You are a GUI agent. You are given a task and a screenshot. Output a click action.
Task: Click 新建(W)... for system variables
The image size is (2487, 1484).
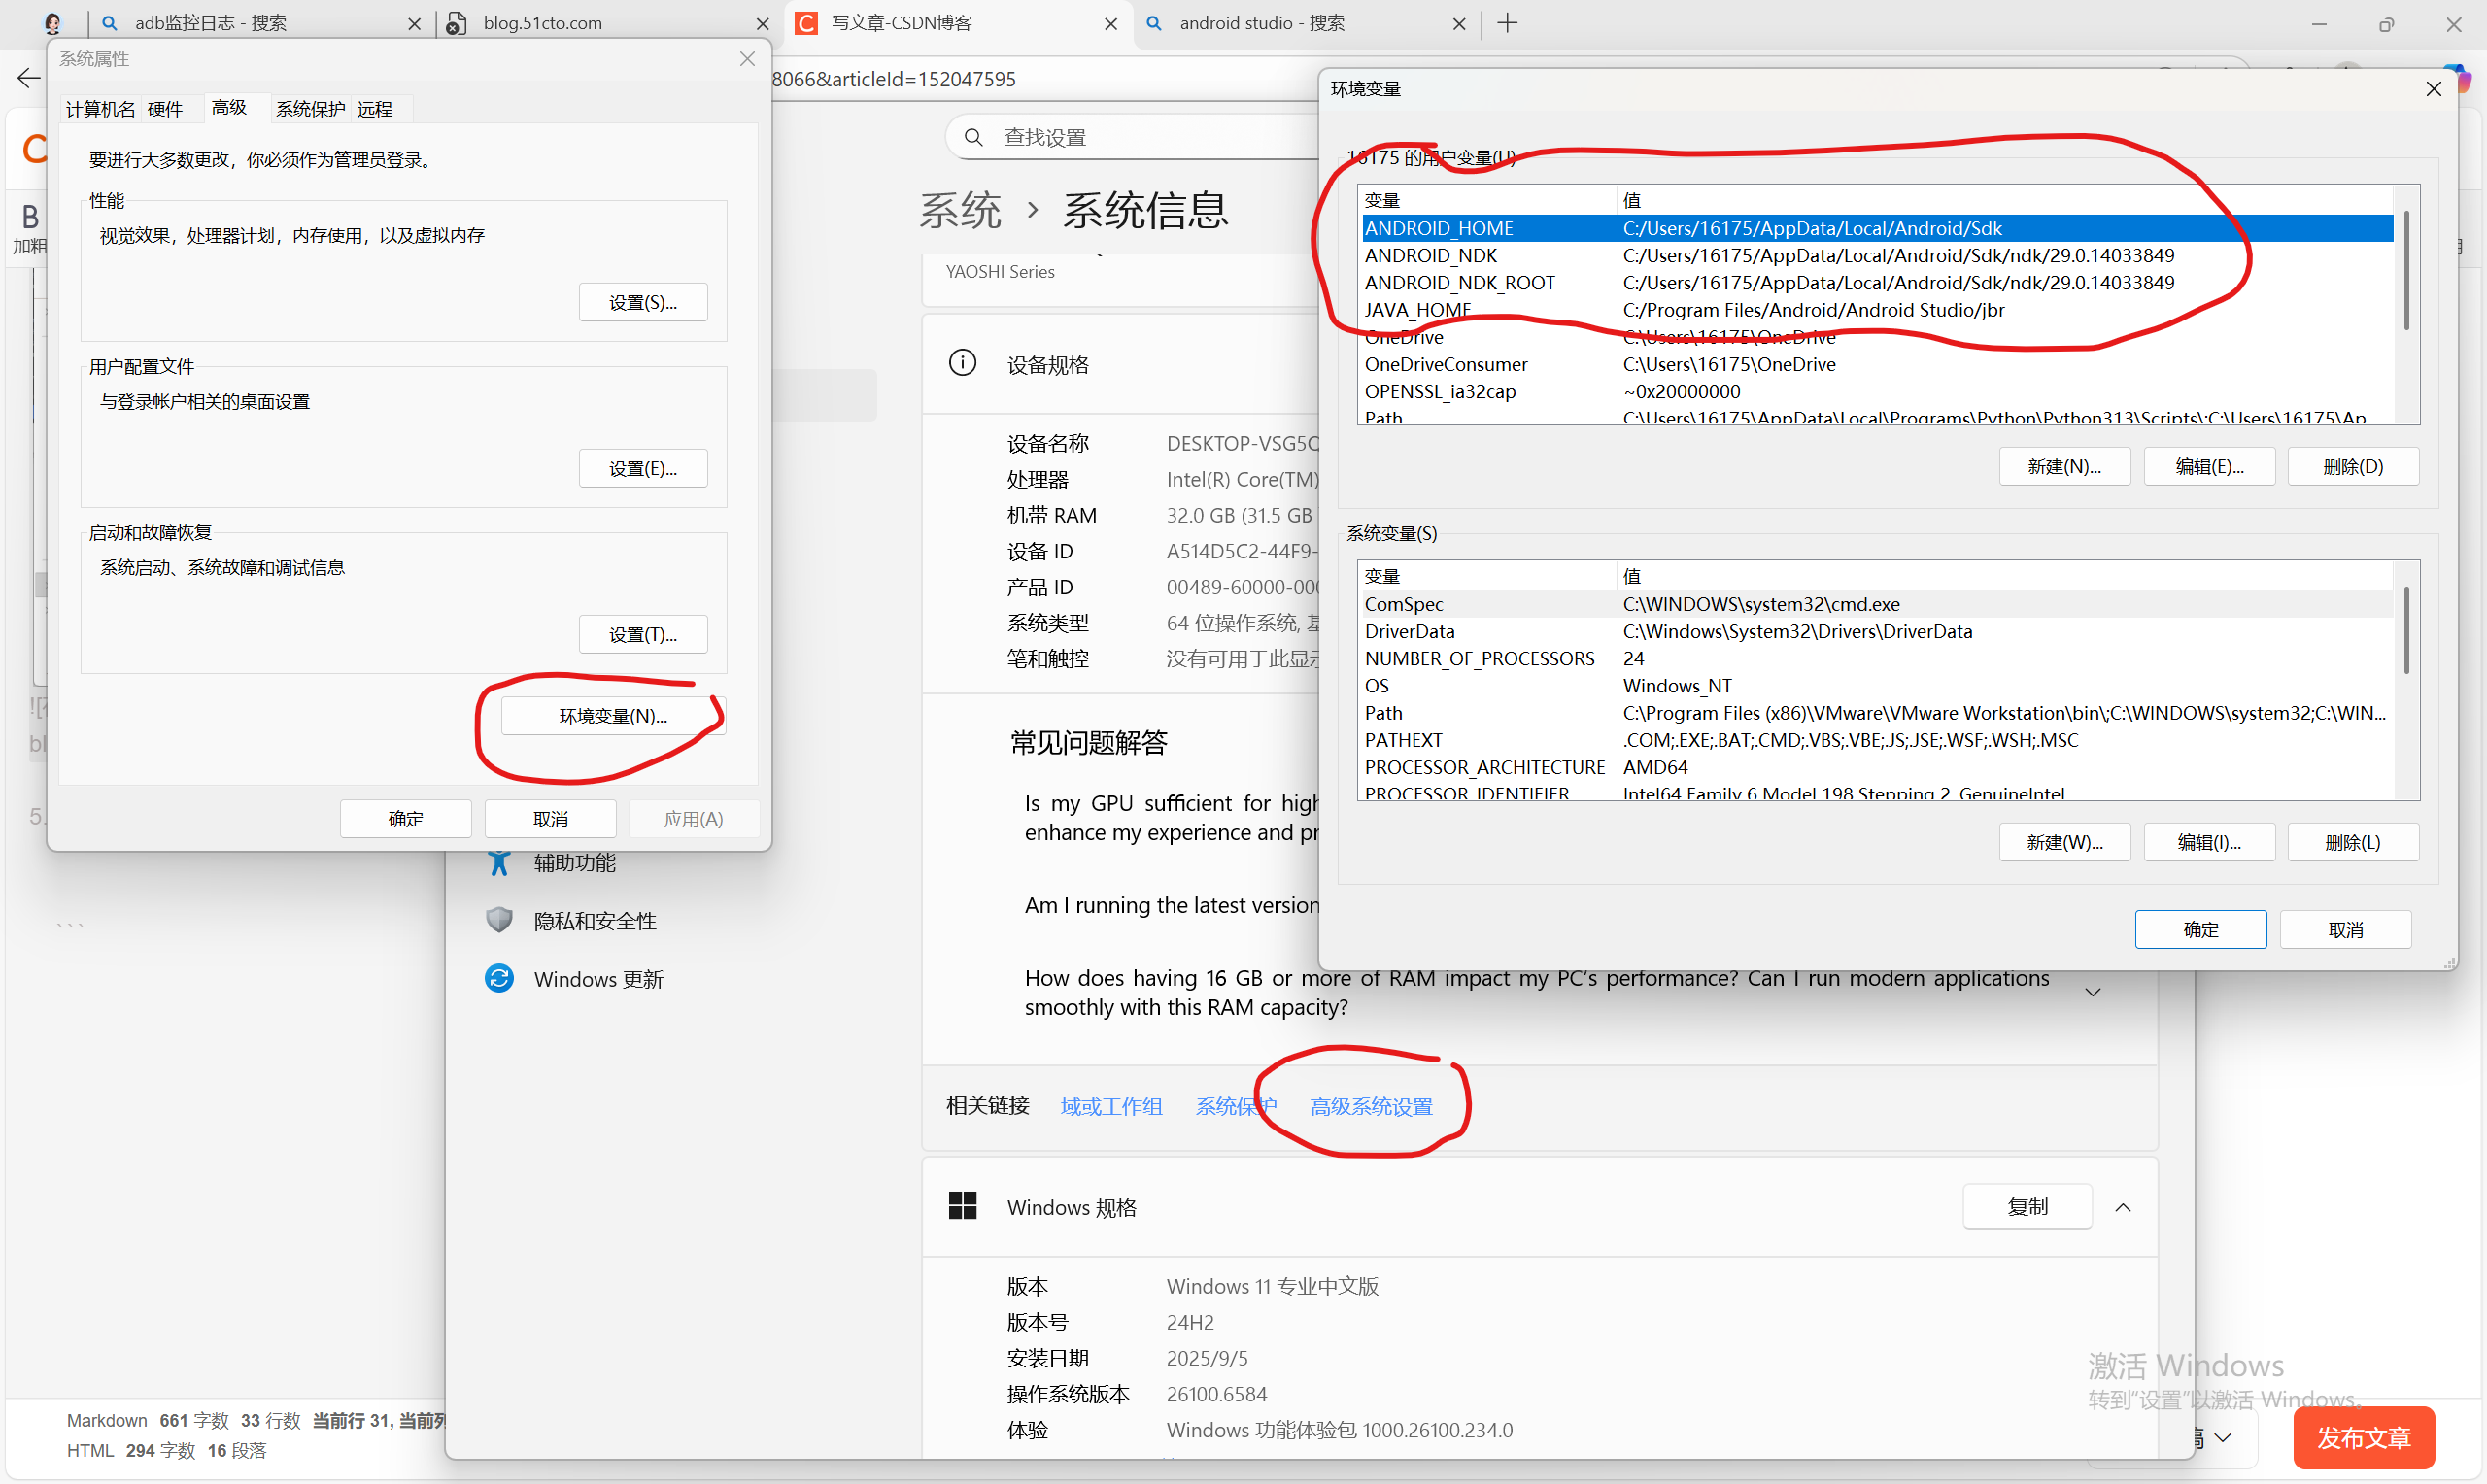tap(2064, 842)
